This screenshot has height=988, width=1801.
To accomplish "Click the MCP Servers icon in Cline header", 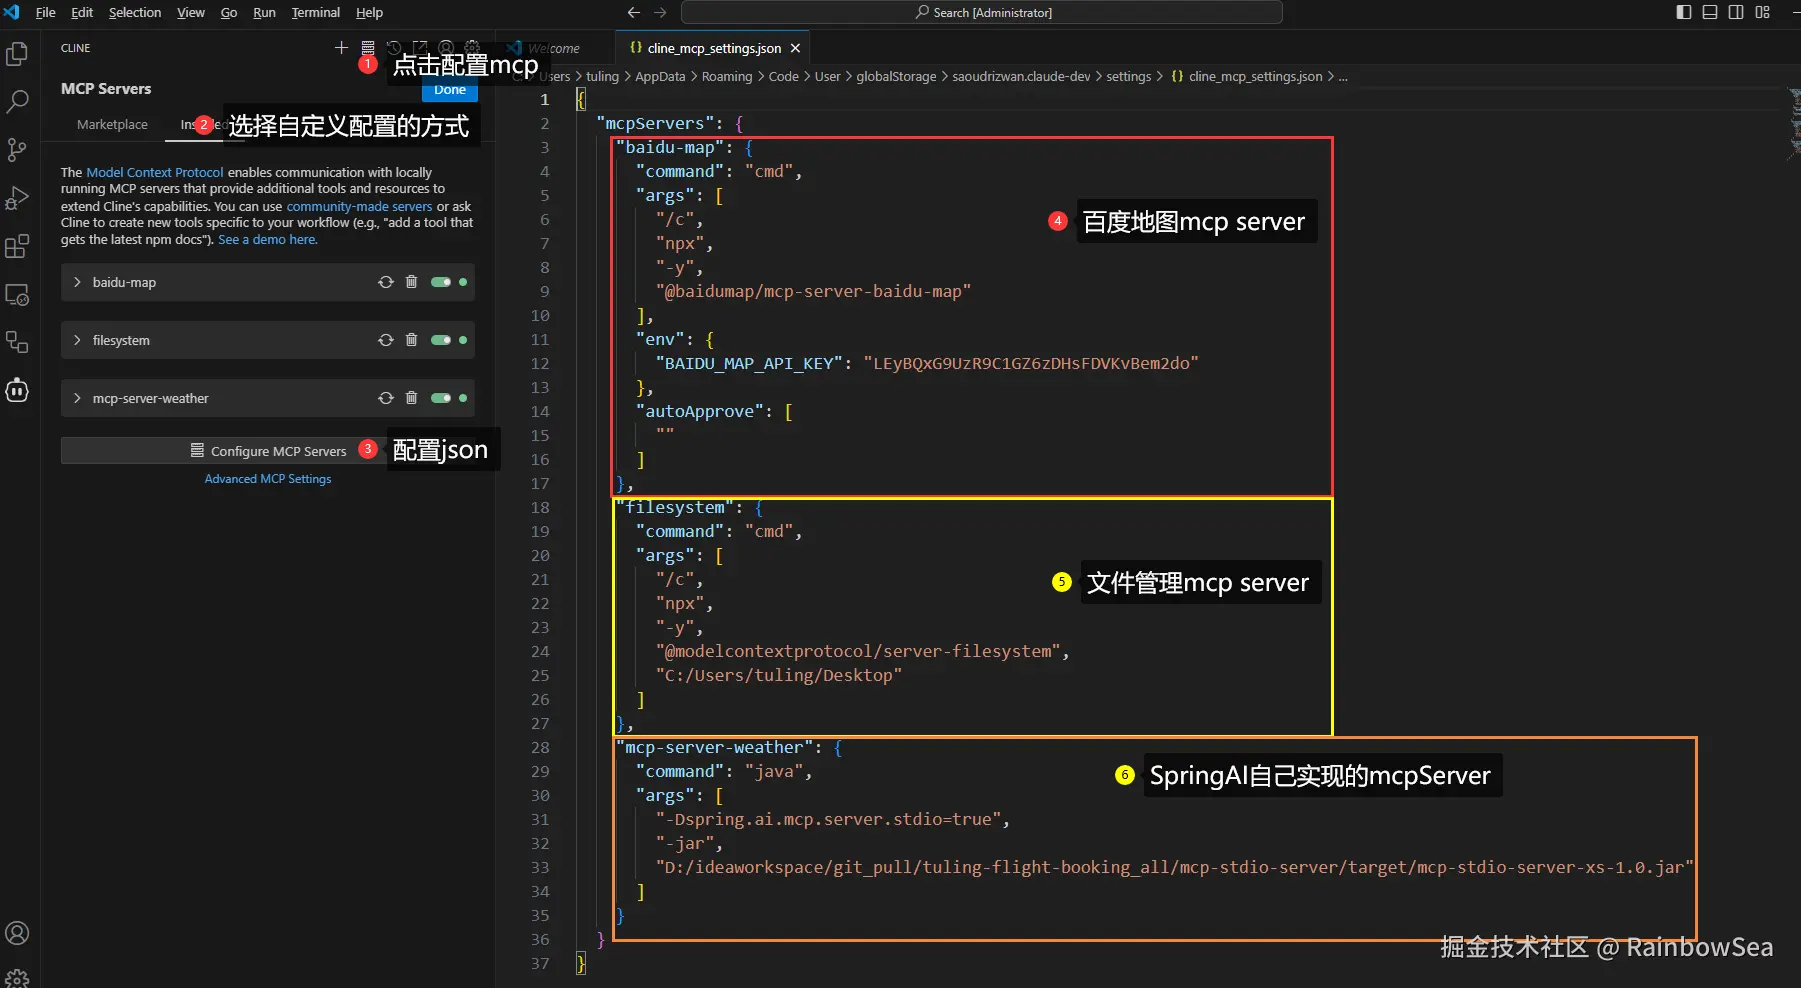I will (368, 47).
